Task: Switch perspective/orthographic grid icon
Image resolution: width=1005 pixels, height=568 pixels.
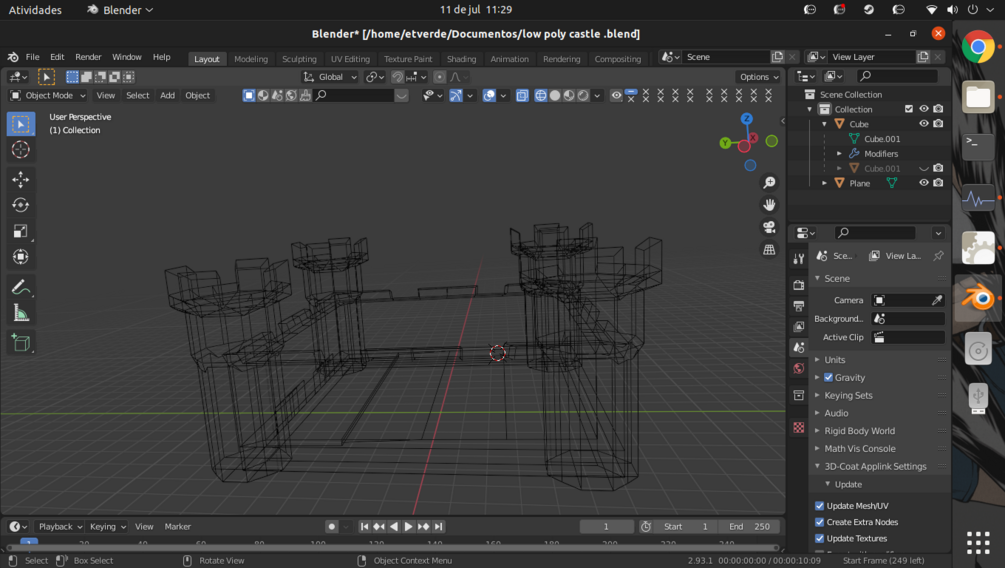Action: (769, 250)
